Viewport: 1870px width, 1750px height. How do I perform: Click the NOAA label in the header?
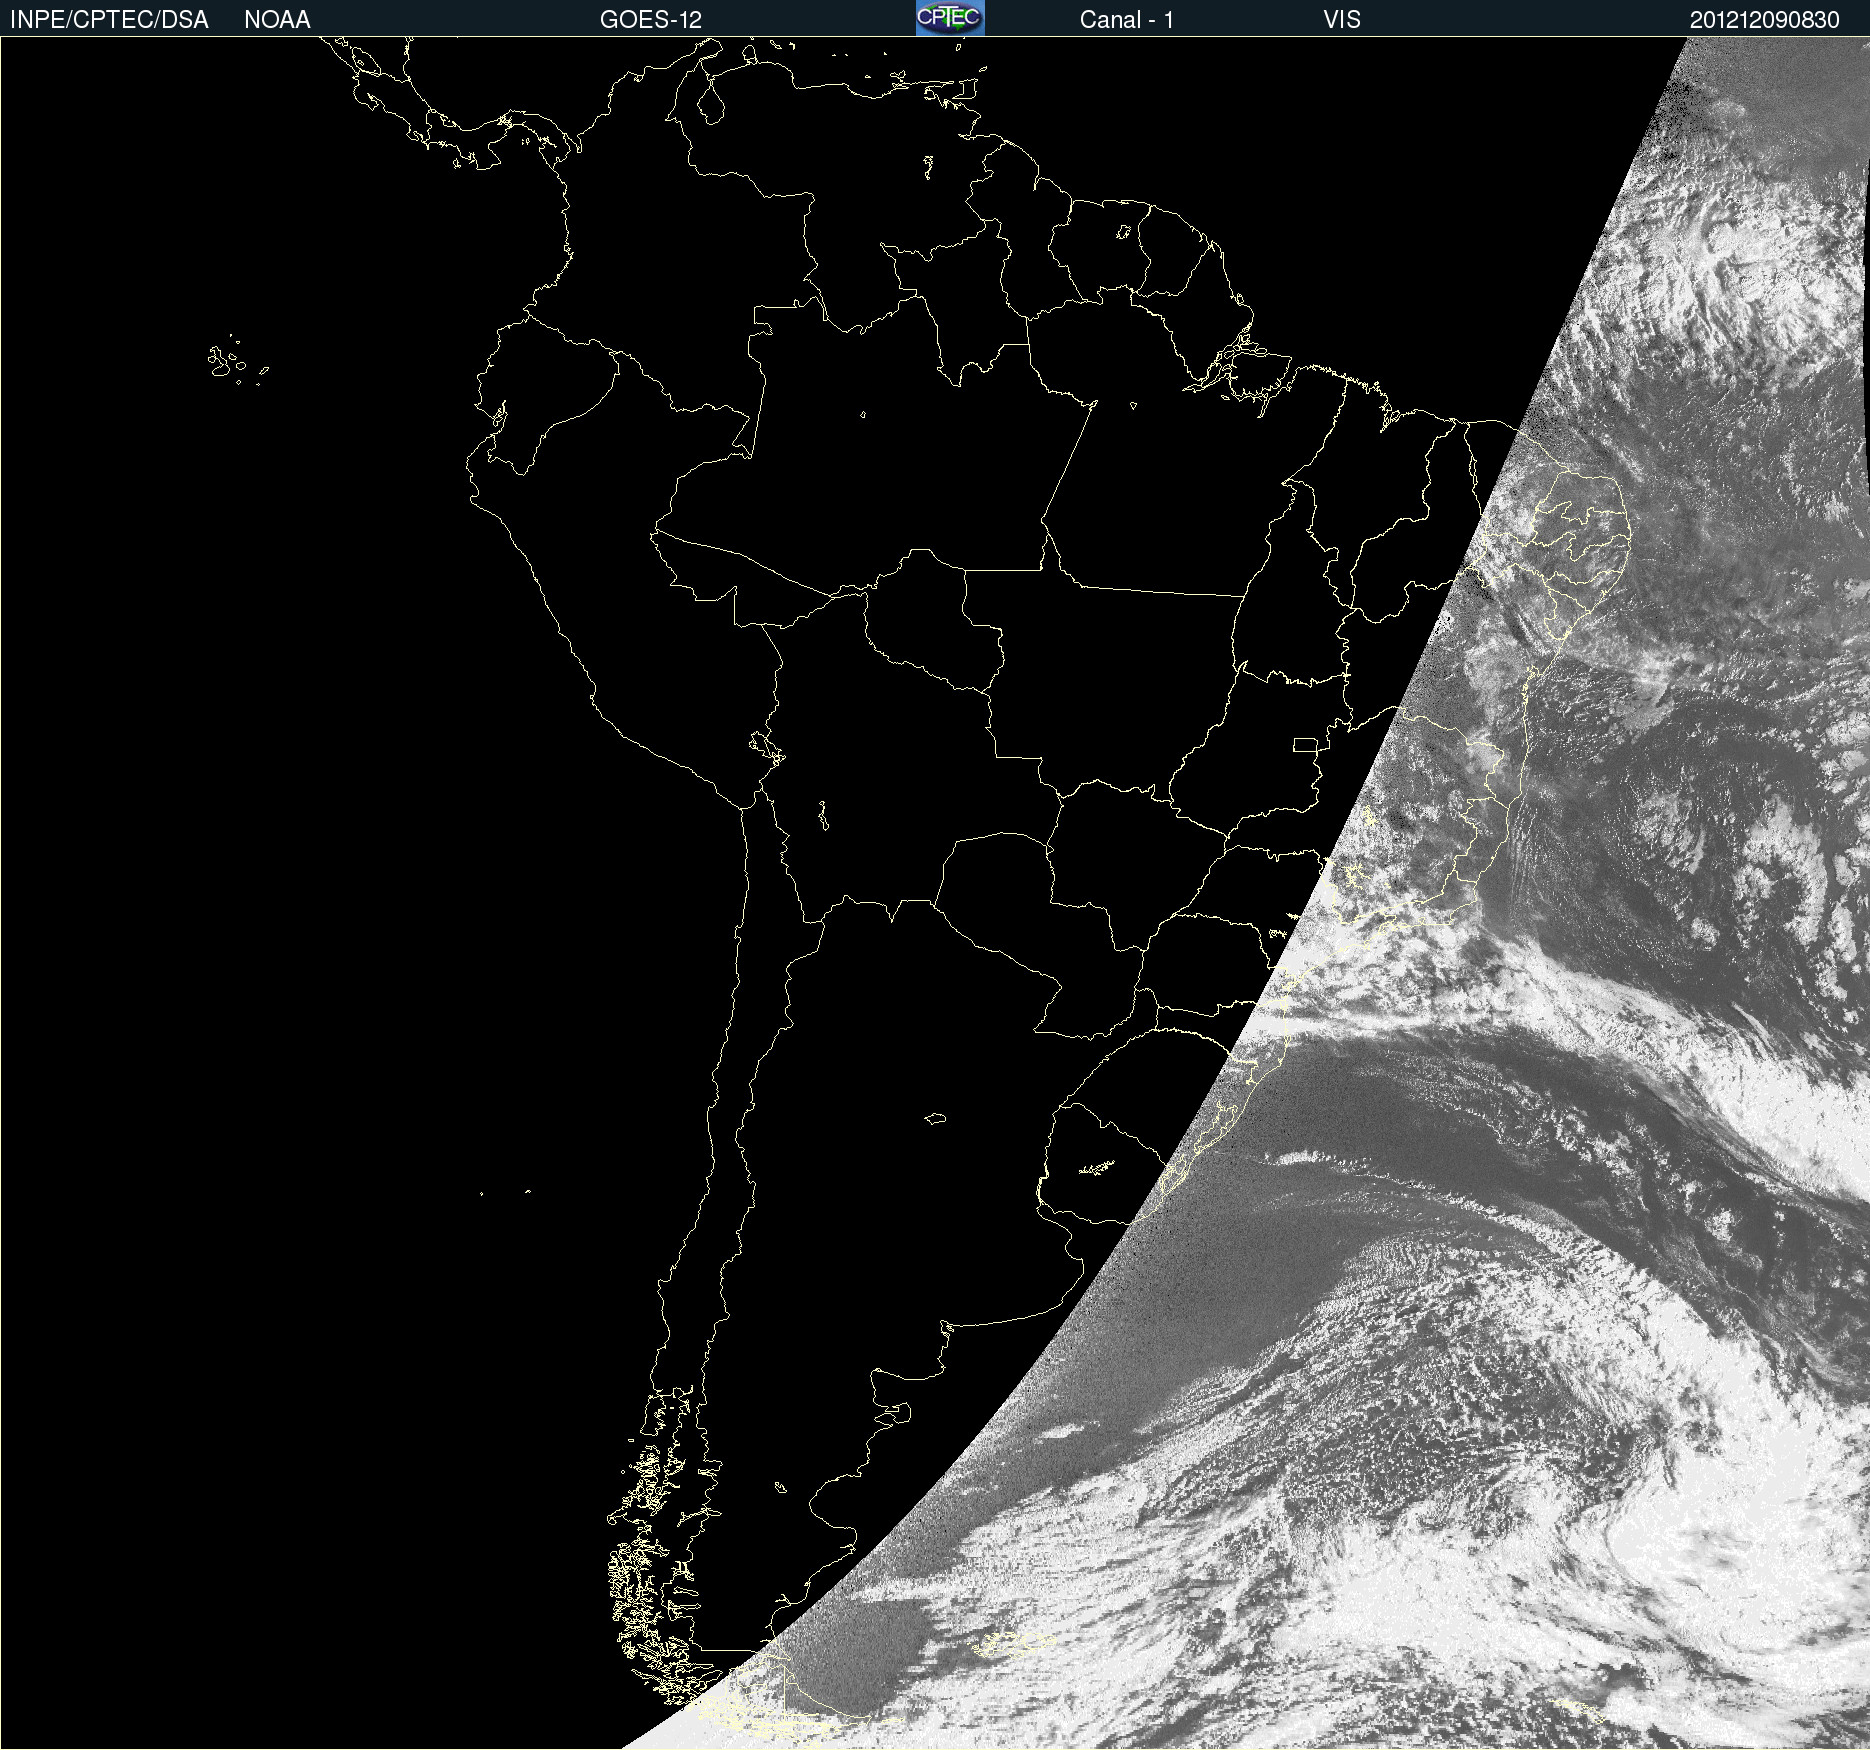click(277, 20)
